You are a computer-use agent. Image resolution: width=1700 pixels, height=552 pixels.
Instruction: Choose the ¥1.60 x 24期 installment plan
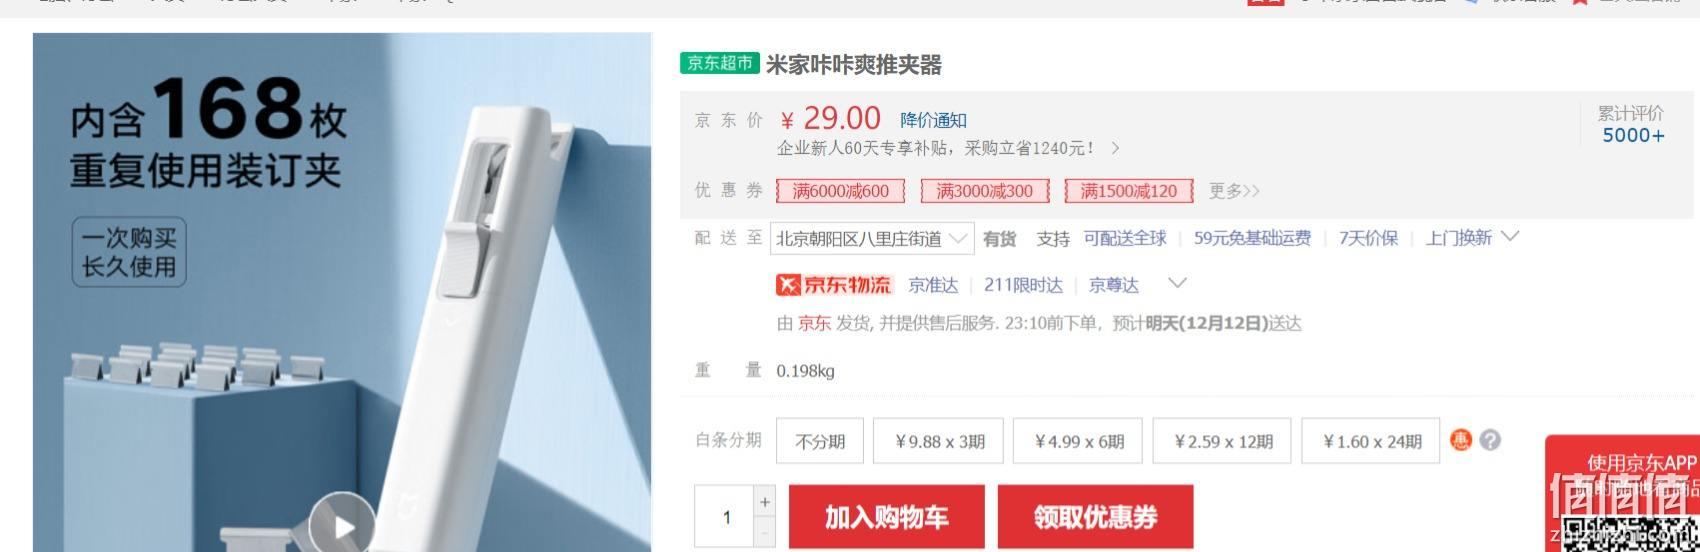[1372, 441]
